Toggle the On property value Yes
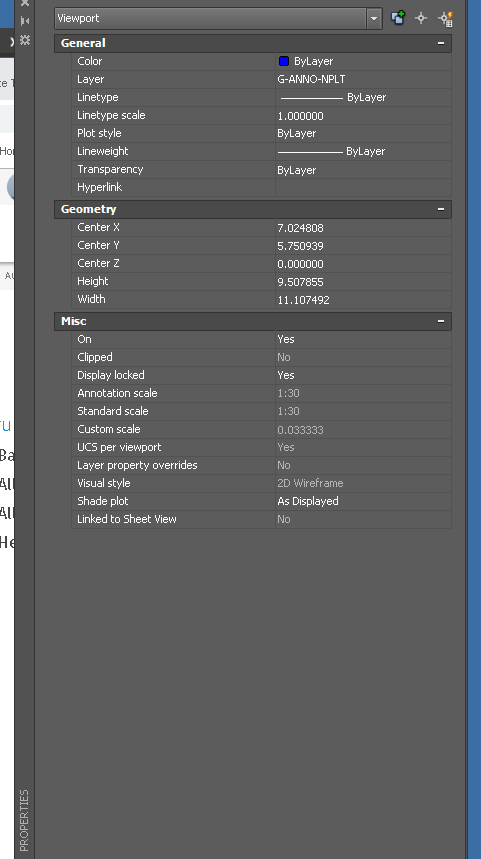 coord(285,339)
